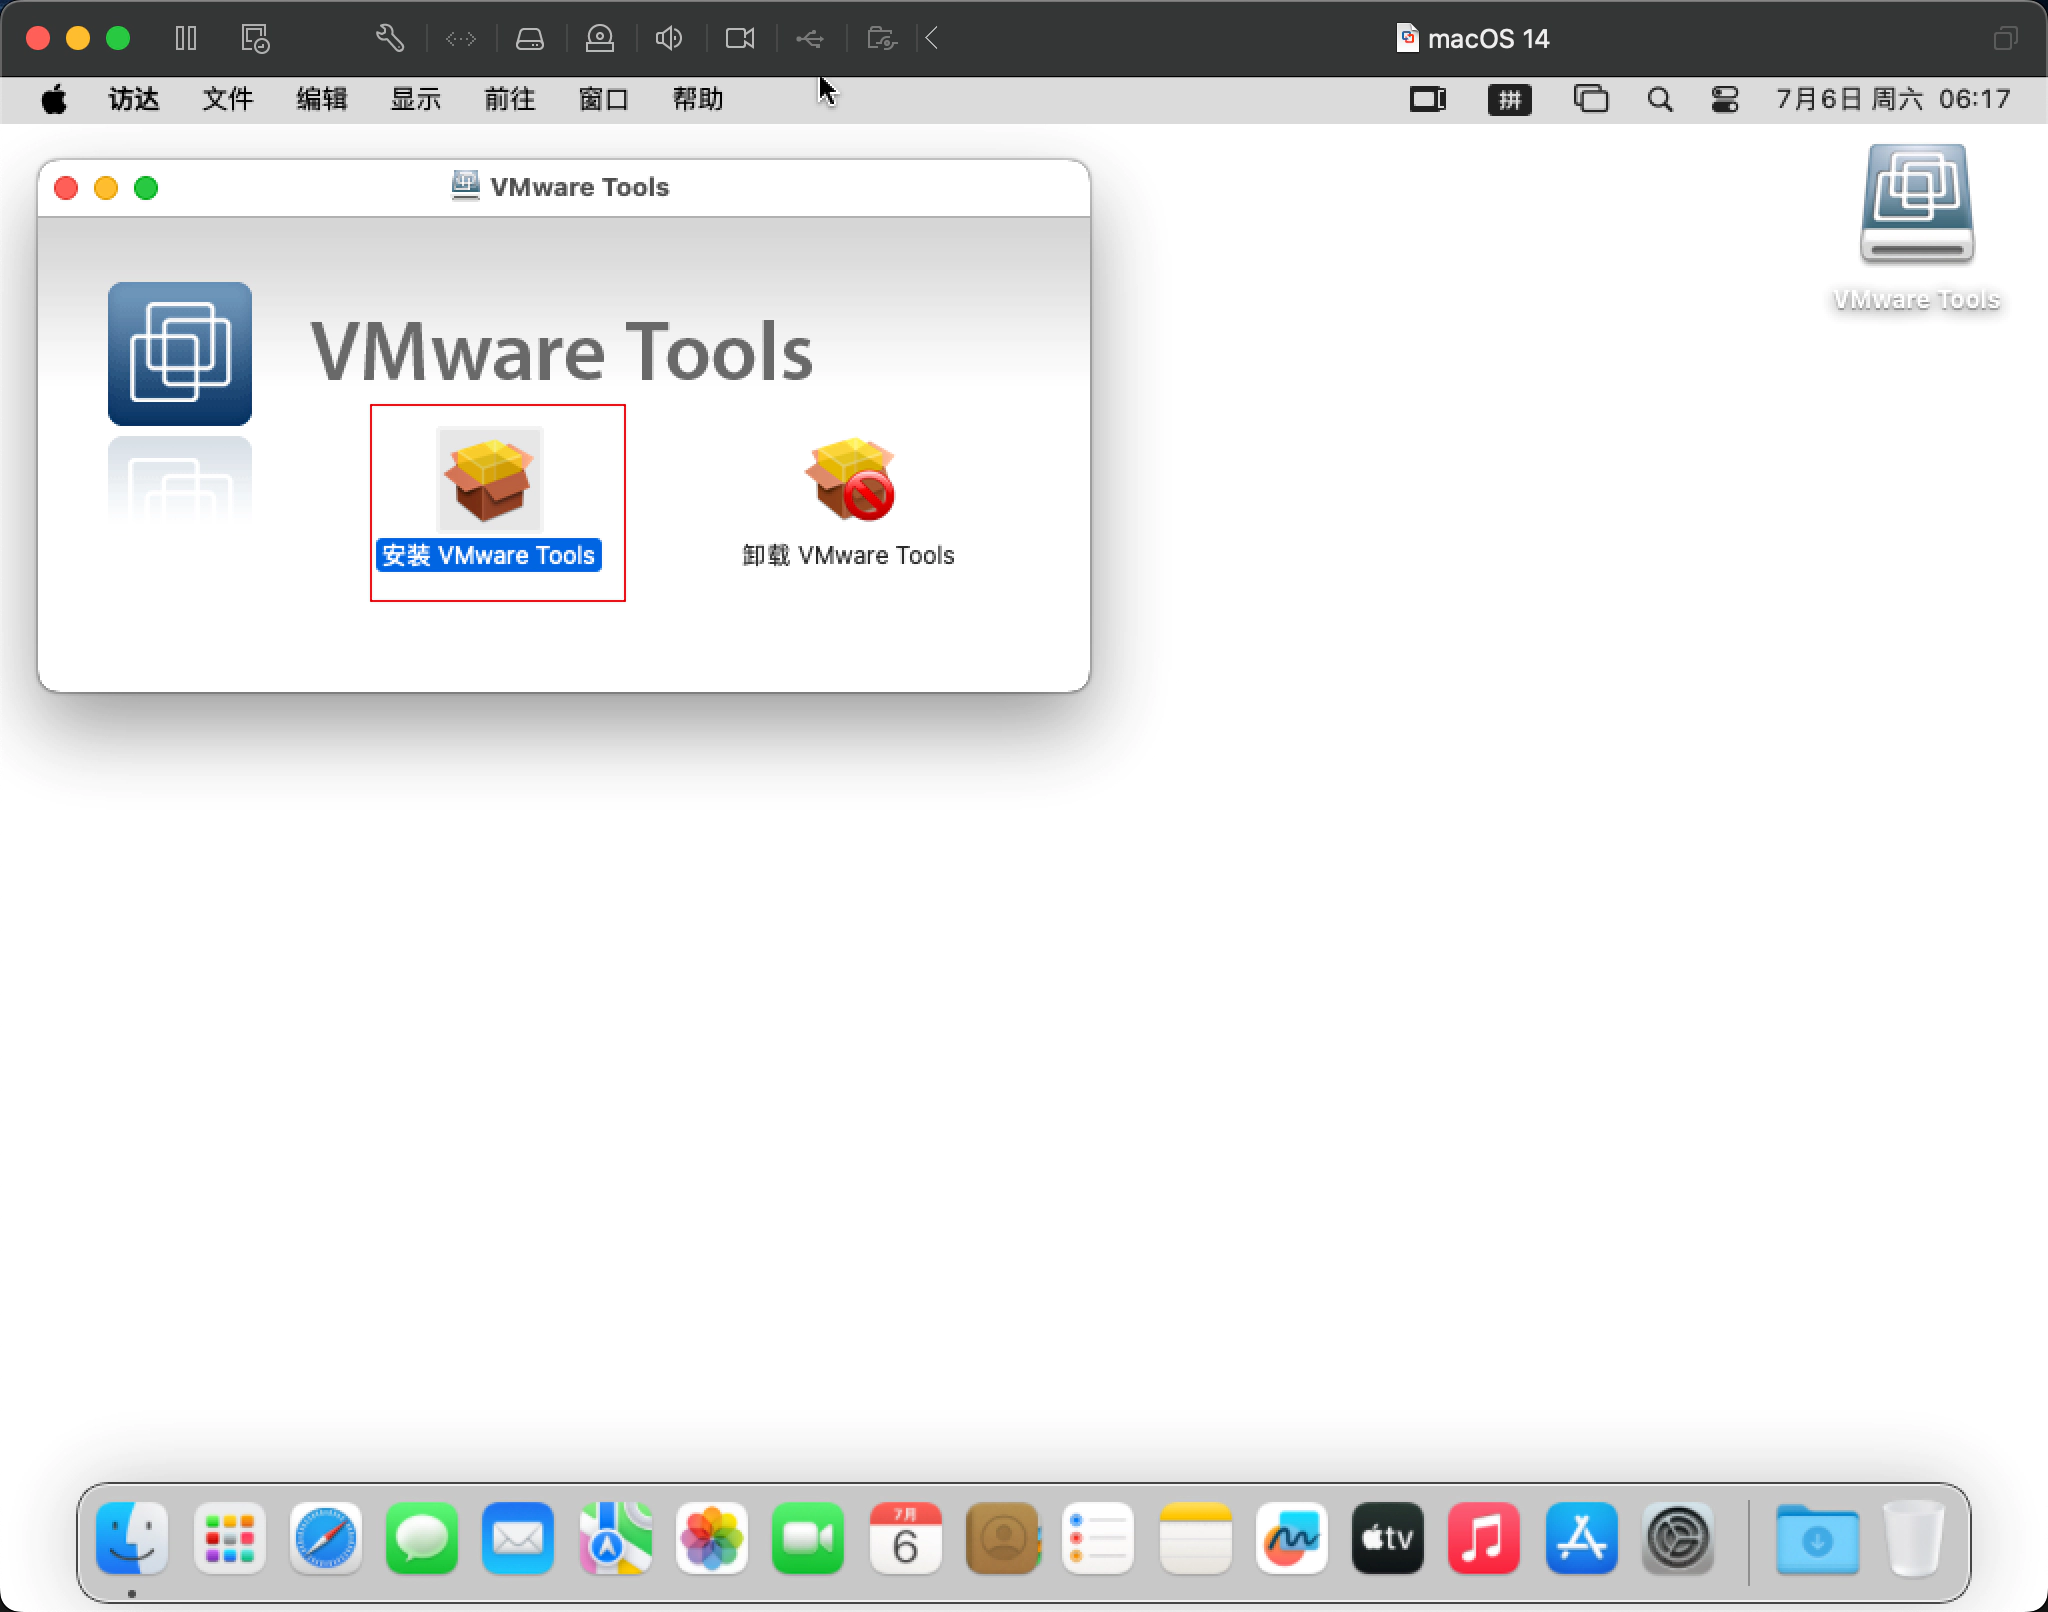2048x1612 pixels.
Task: Click the sound adapter icon in VM toolbar
Action: click(x=668, y=38)
